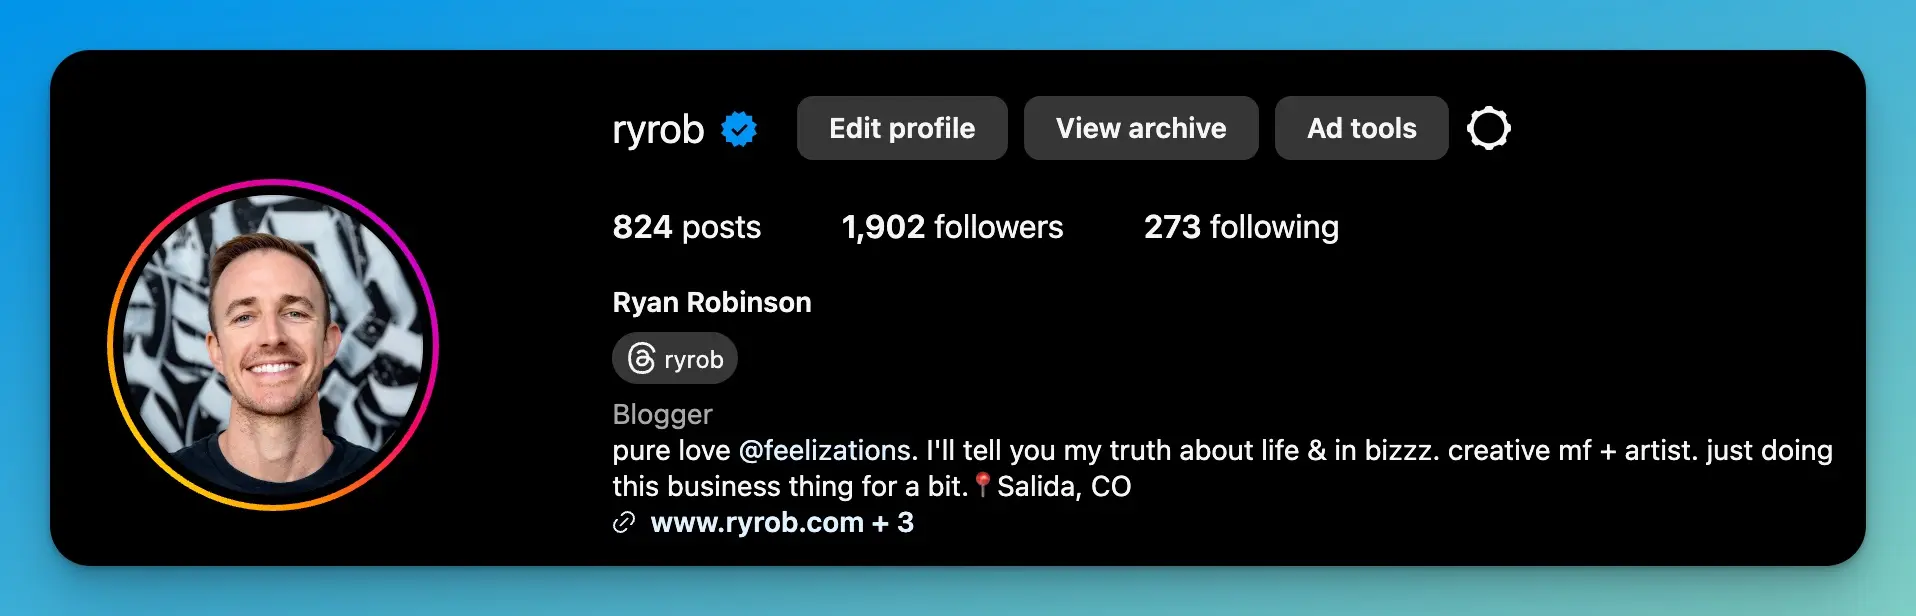Open Ryan Robinson's profile picture story
Screen dimensions: 1916x616
pyautogui.click(x=273, y=345)
